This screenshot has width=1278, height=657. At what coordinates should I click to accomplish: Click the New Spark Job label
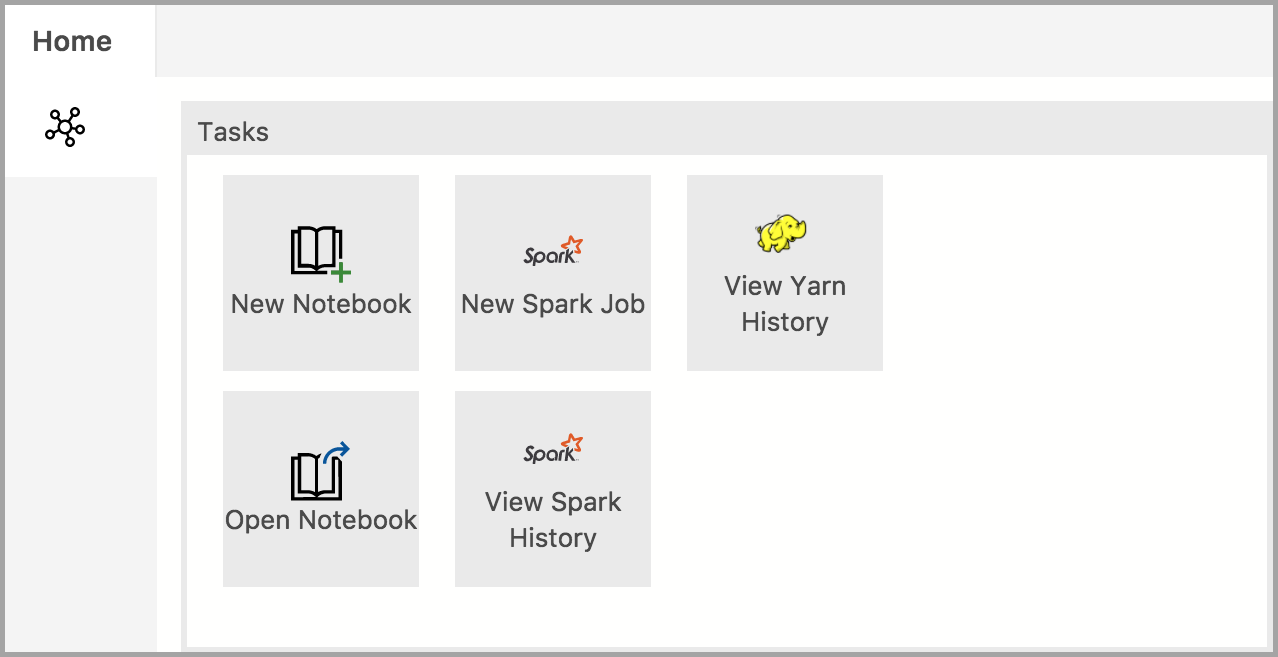pos(553,304)
